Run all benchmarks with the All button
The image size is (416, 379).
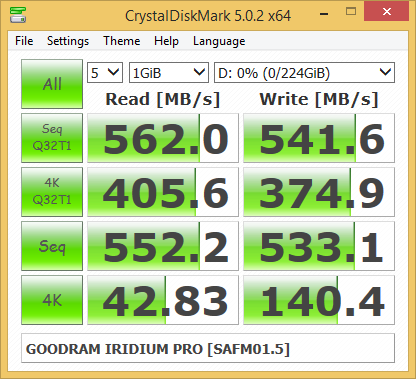(x=52, y=84)
